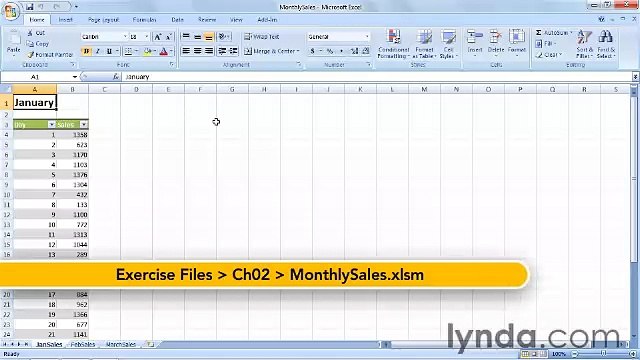
Task: Open the Find & Select binoculars menu
Action: pos(606,44)
